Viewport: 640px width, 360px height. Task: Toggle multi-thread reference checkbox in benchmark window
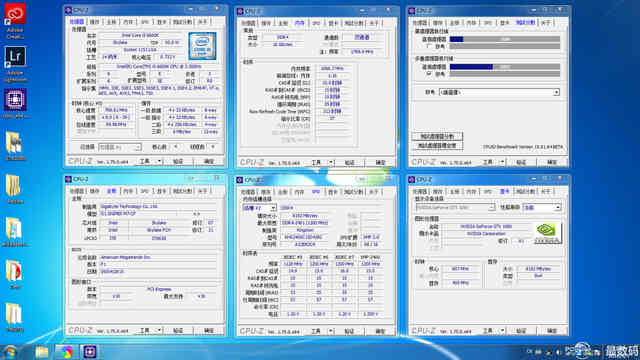click(x=429, y=74)
